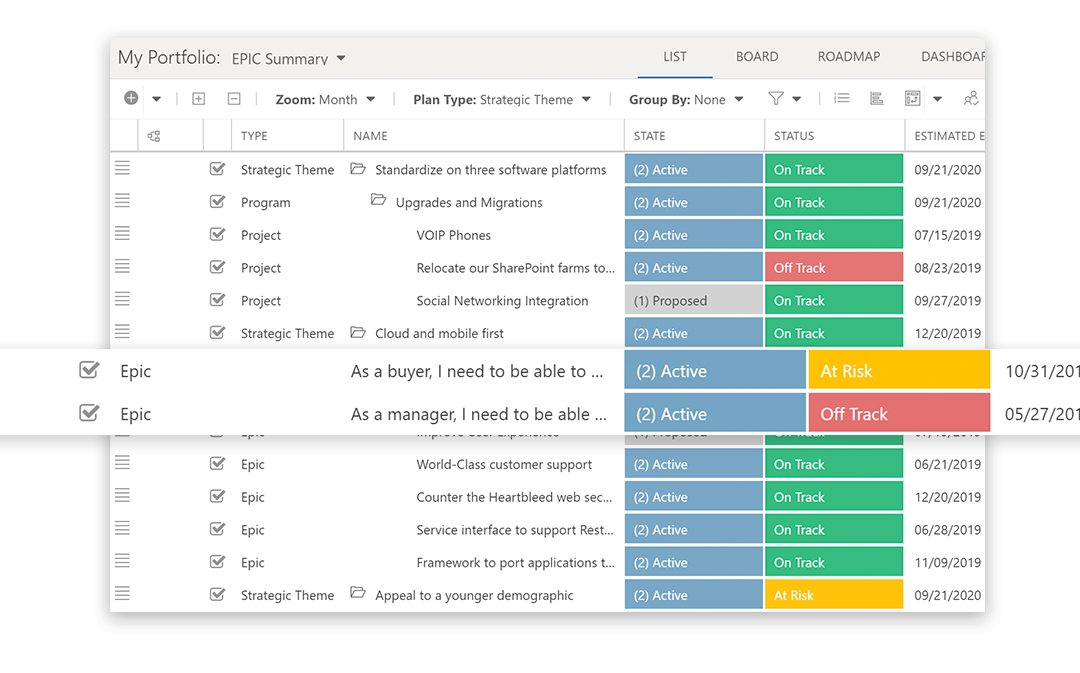Click the expand all rows icon
This screenshot has width=1080, height=673.
tap(198, 99)
